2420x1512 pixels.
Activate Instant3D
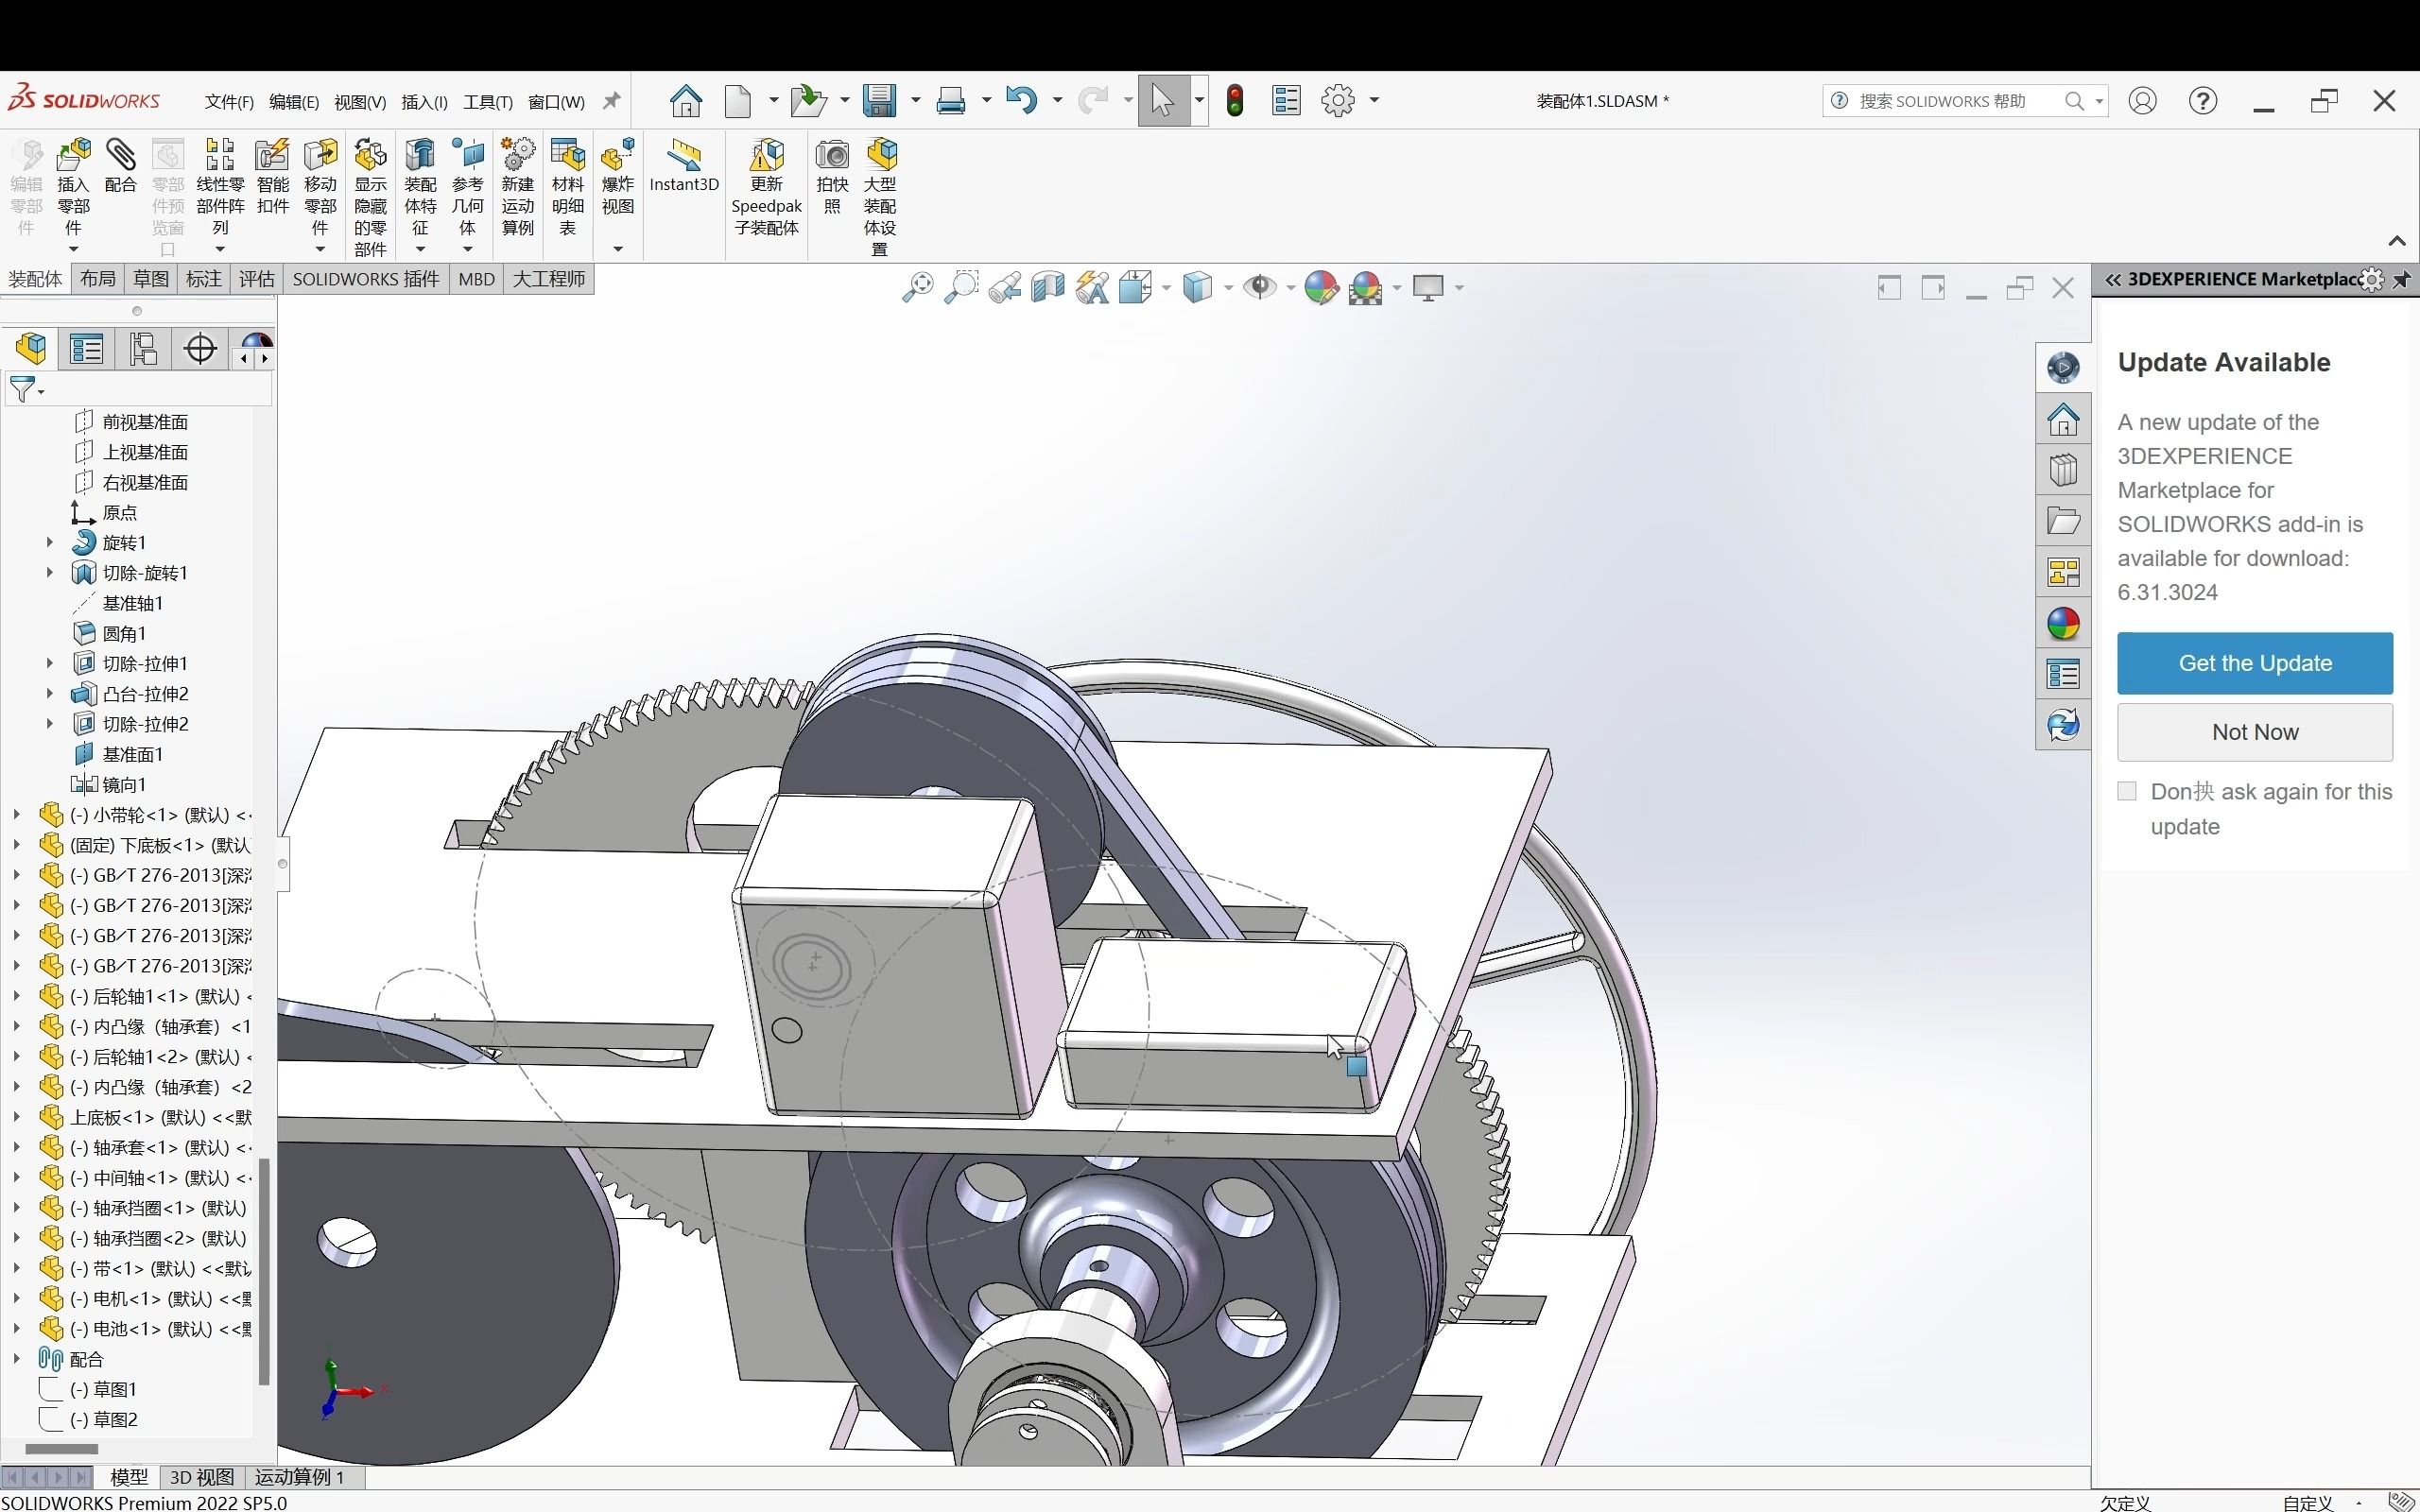(x=683, y=170)
